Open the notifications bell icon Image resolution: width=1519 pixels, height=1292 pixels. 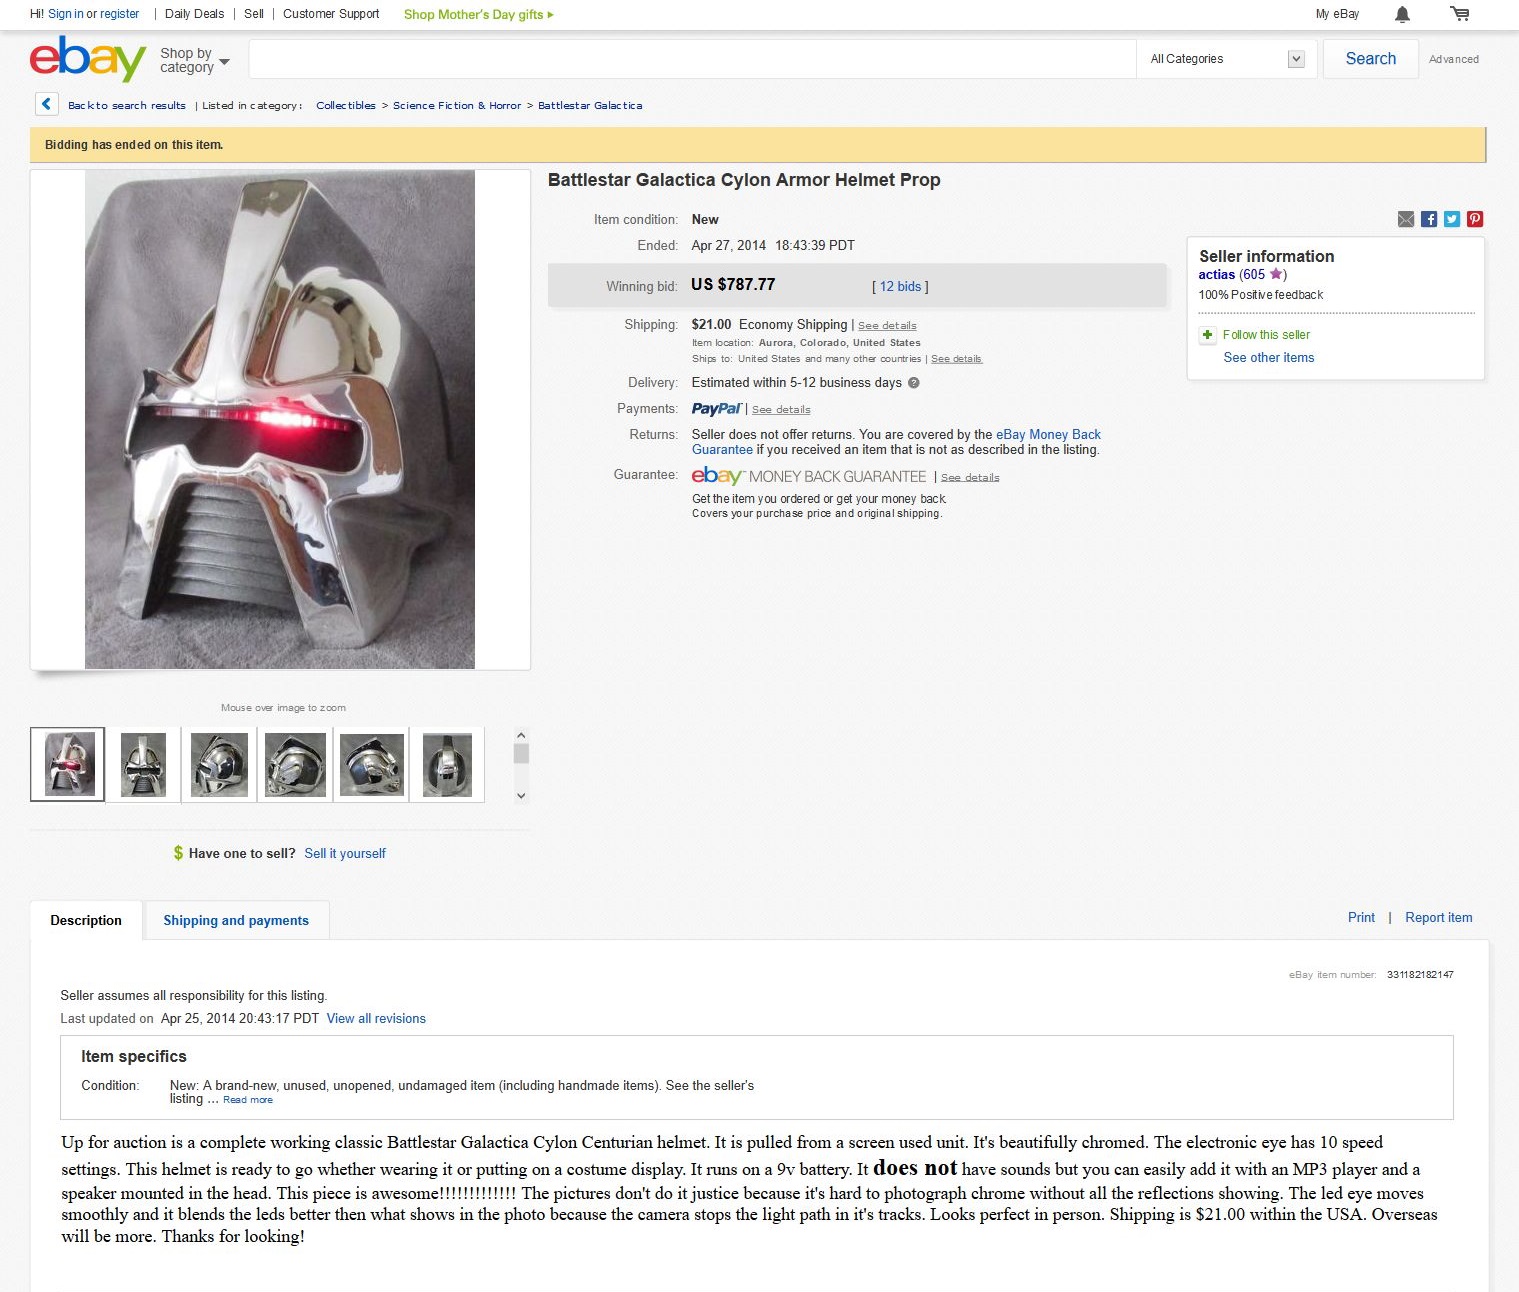click(1402, 14)
